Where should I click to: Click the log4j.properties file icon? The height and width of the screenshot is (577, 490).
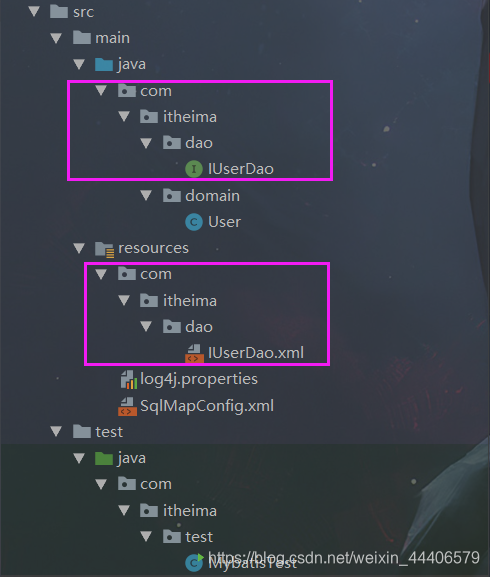click(129, 379)
